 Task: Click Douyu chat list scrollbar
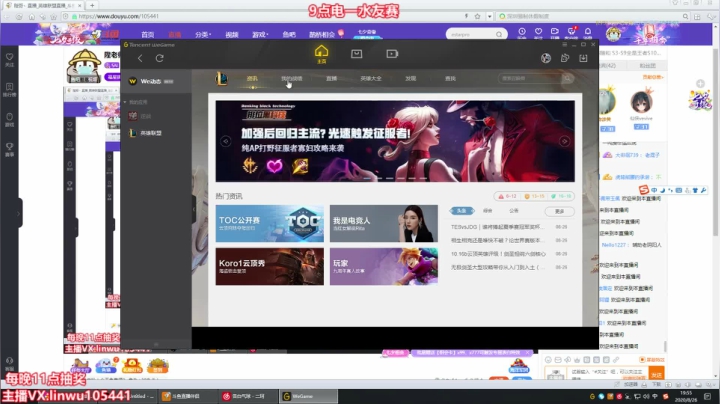[665, 346]
